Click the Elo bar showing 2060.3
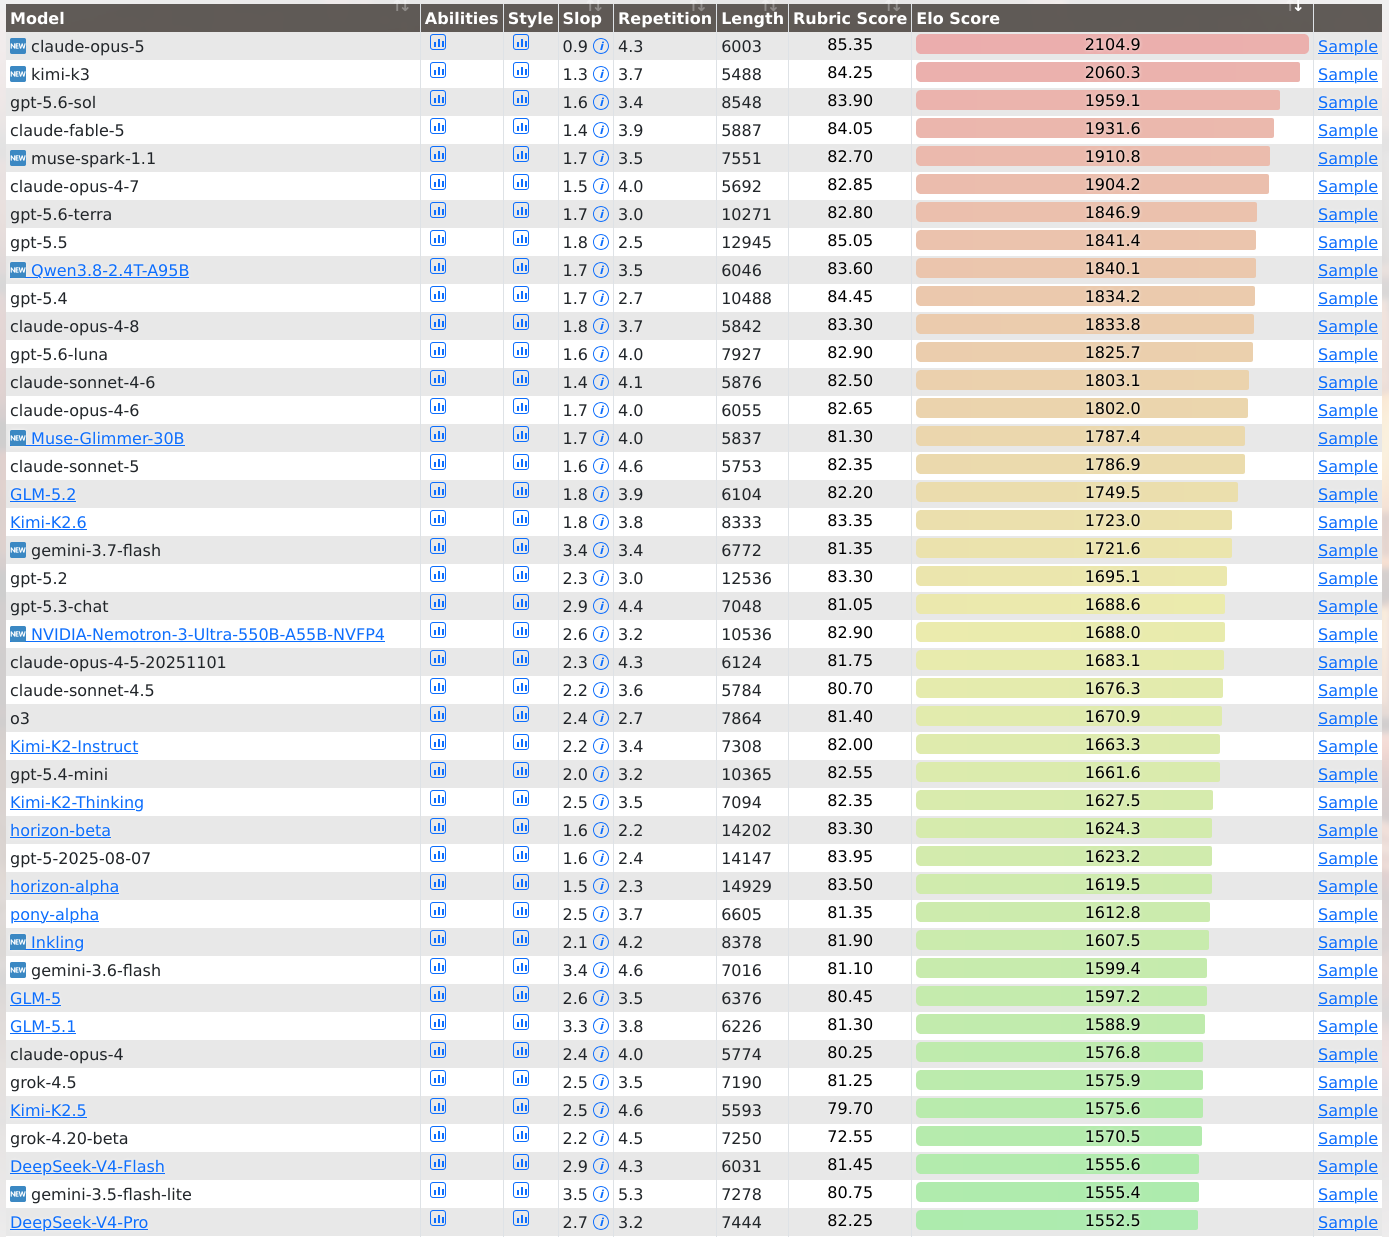The height and width of the screenshot is (1237, 1389). pos(1108,72)
